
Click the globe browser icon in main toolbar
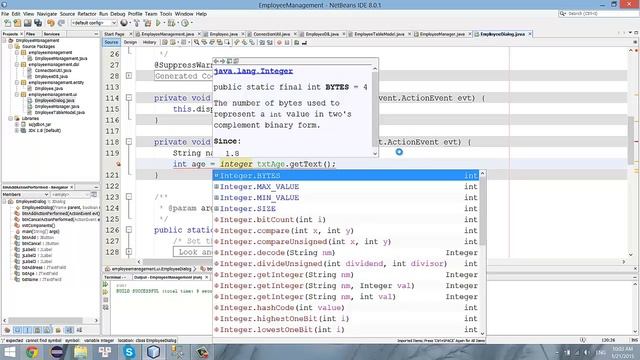tap(124, 23)
